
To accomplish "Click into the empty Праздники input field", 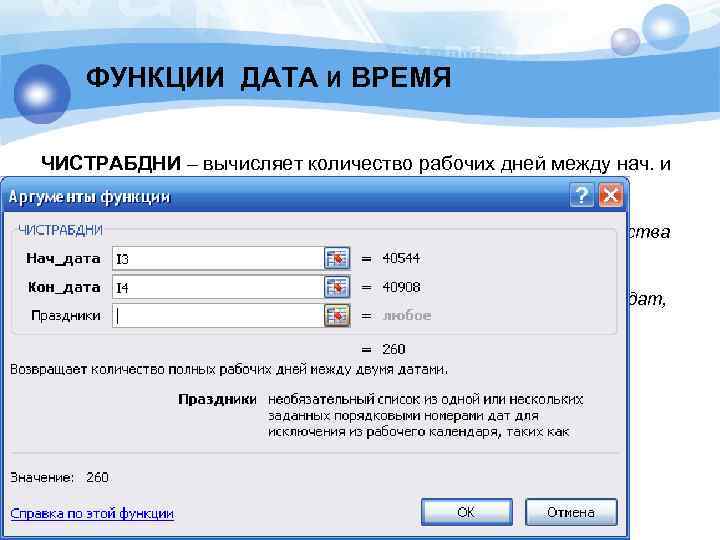I will click(218, 315).
